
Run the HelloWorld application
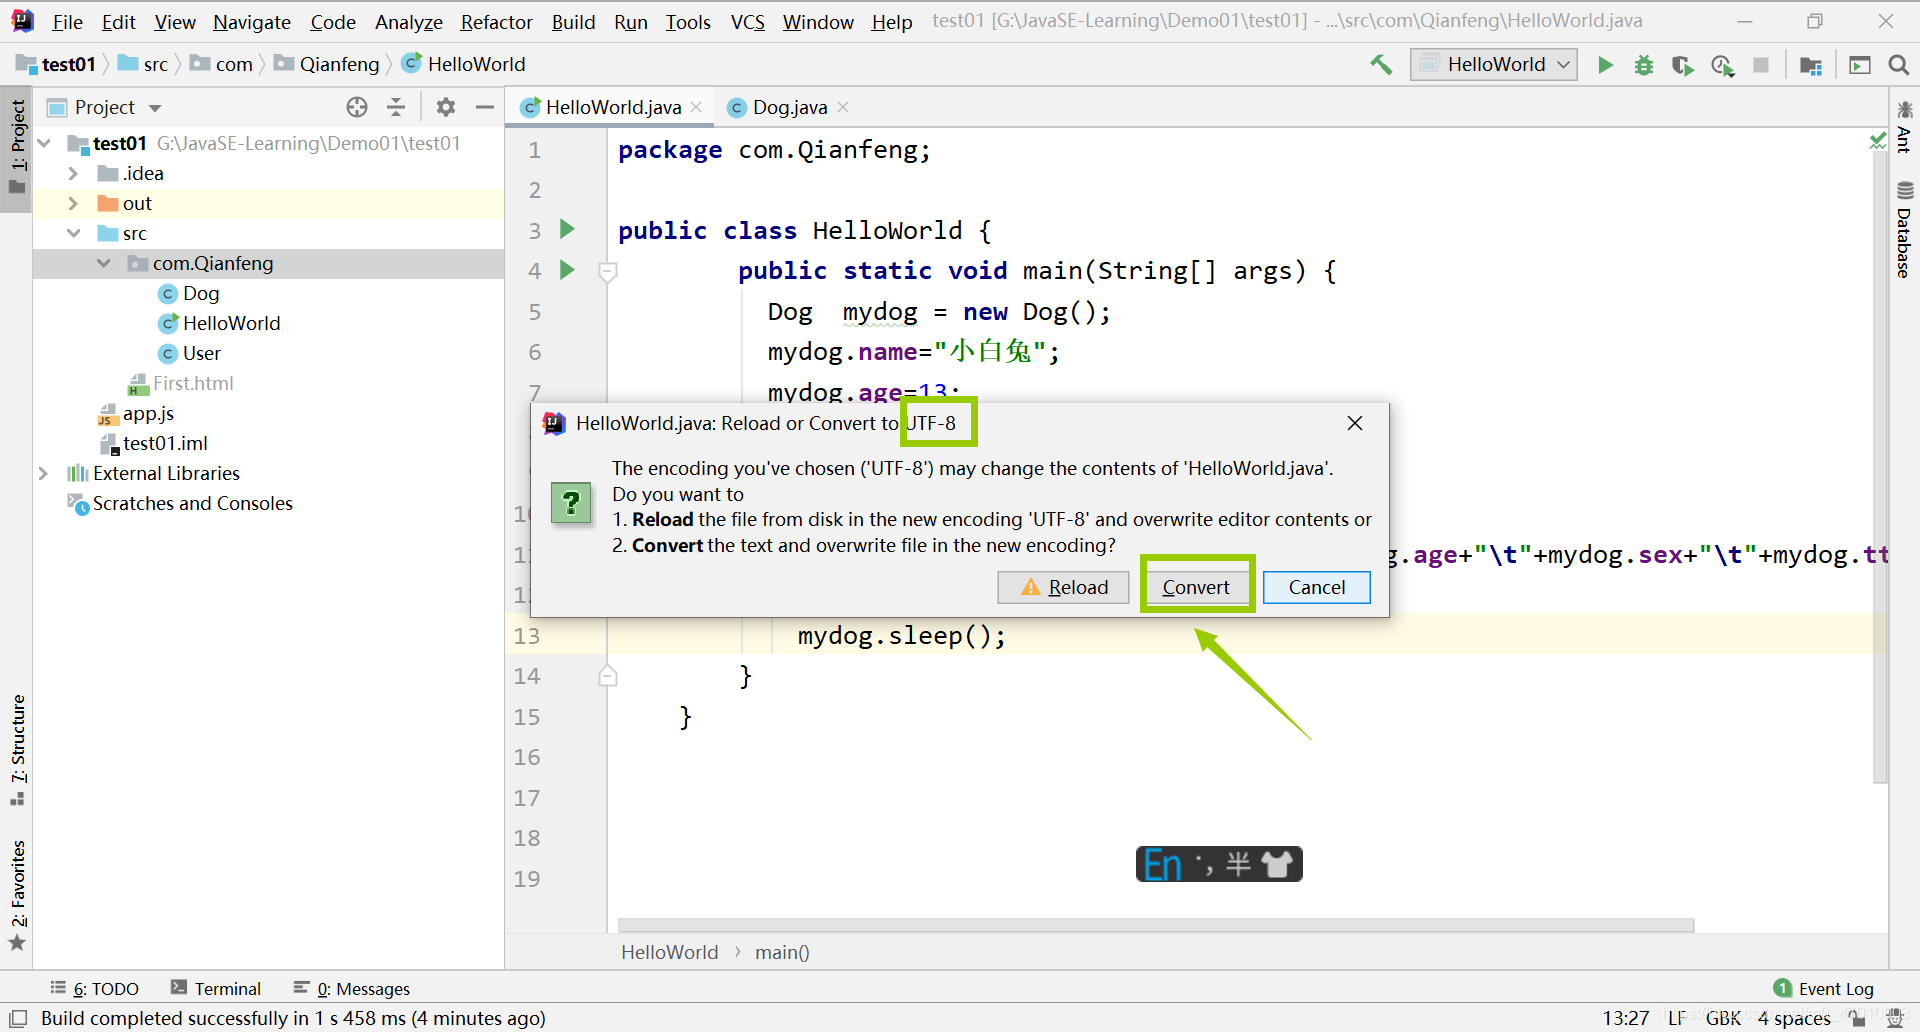[x=1605, y=64]
